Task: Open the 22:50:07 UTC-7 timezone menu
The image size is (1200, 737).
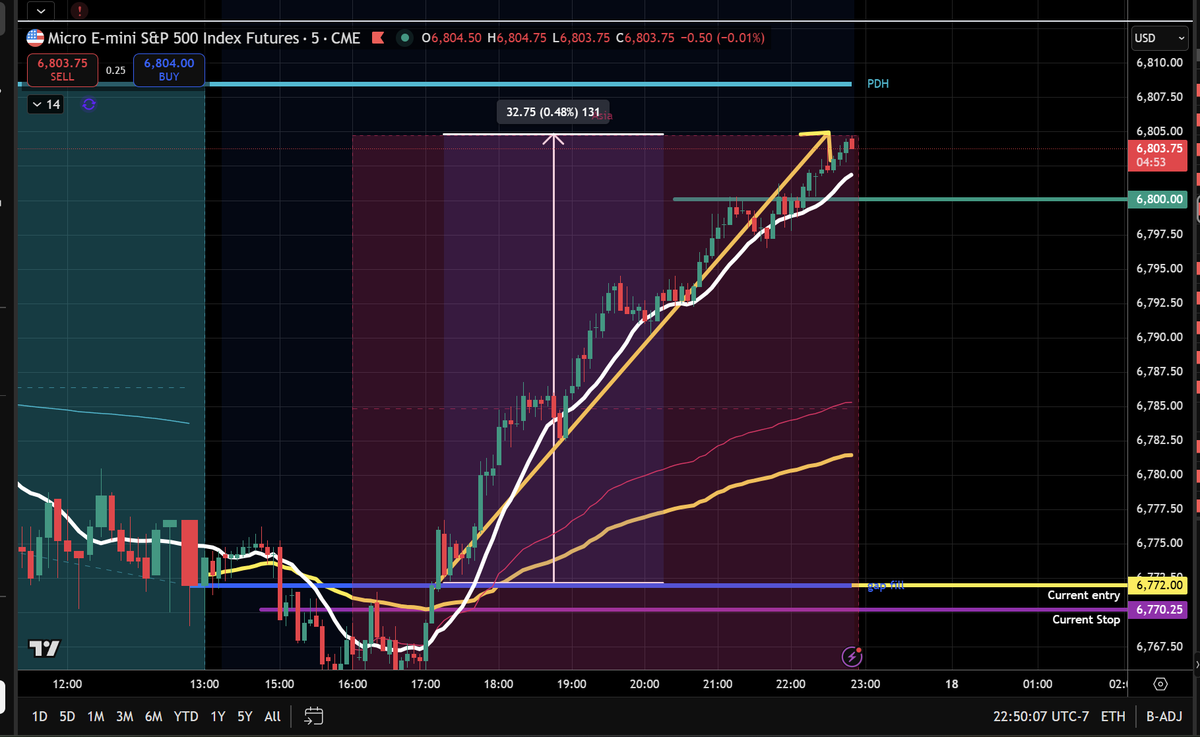Action: [1040, 716]
